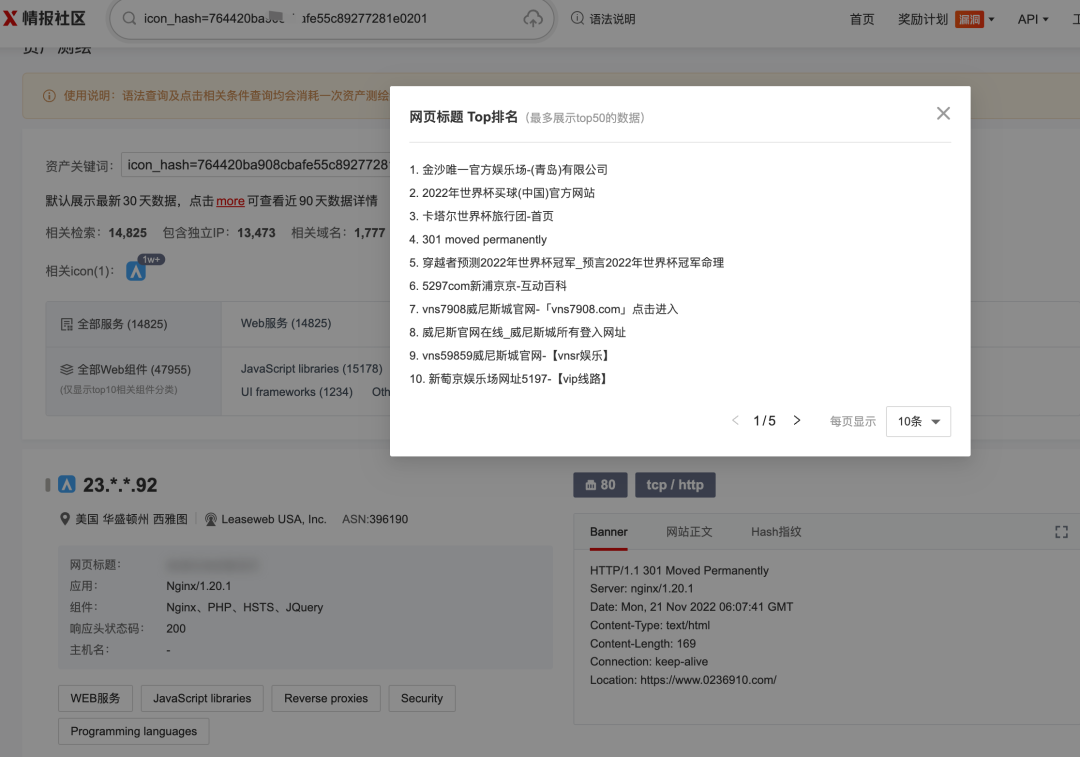Open the API dropdown menu
Viewport: 1080px width, 757px height.
(1032, 19)
